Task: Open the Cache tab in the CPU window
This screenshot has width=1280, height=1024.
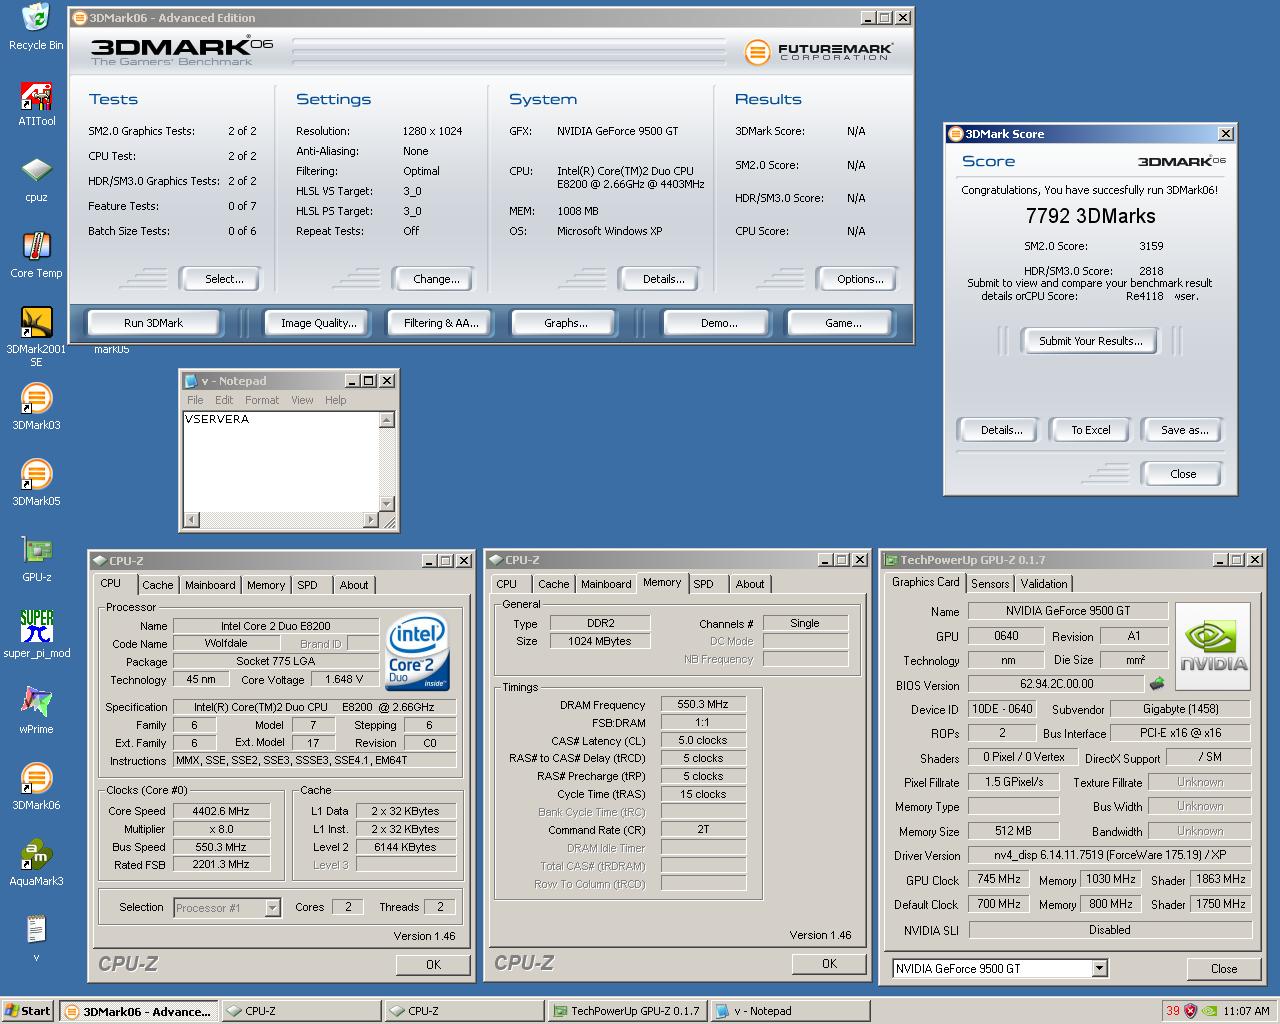Action: pyautogui.click(x=157, y=585)
